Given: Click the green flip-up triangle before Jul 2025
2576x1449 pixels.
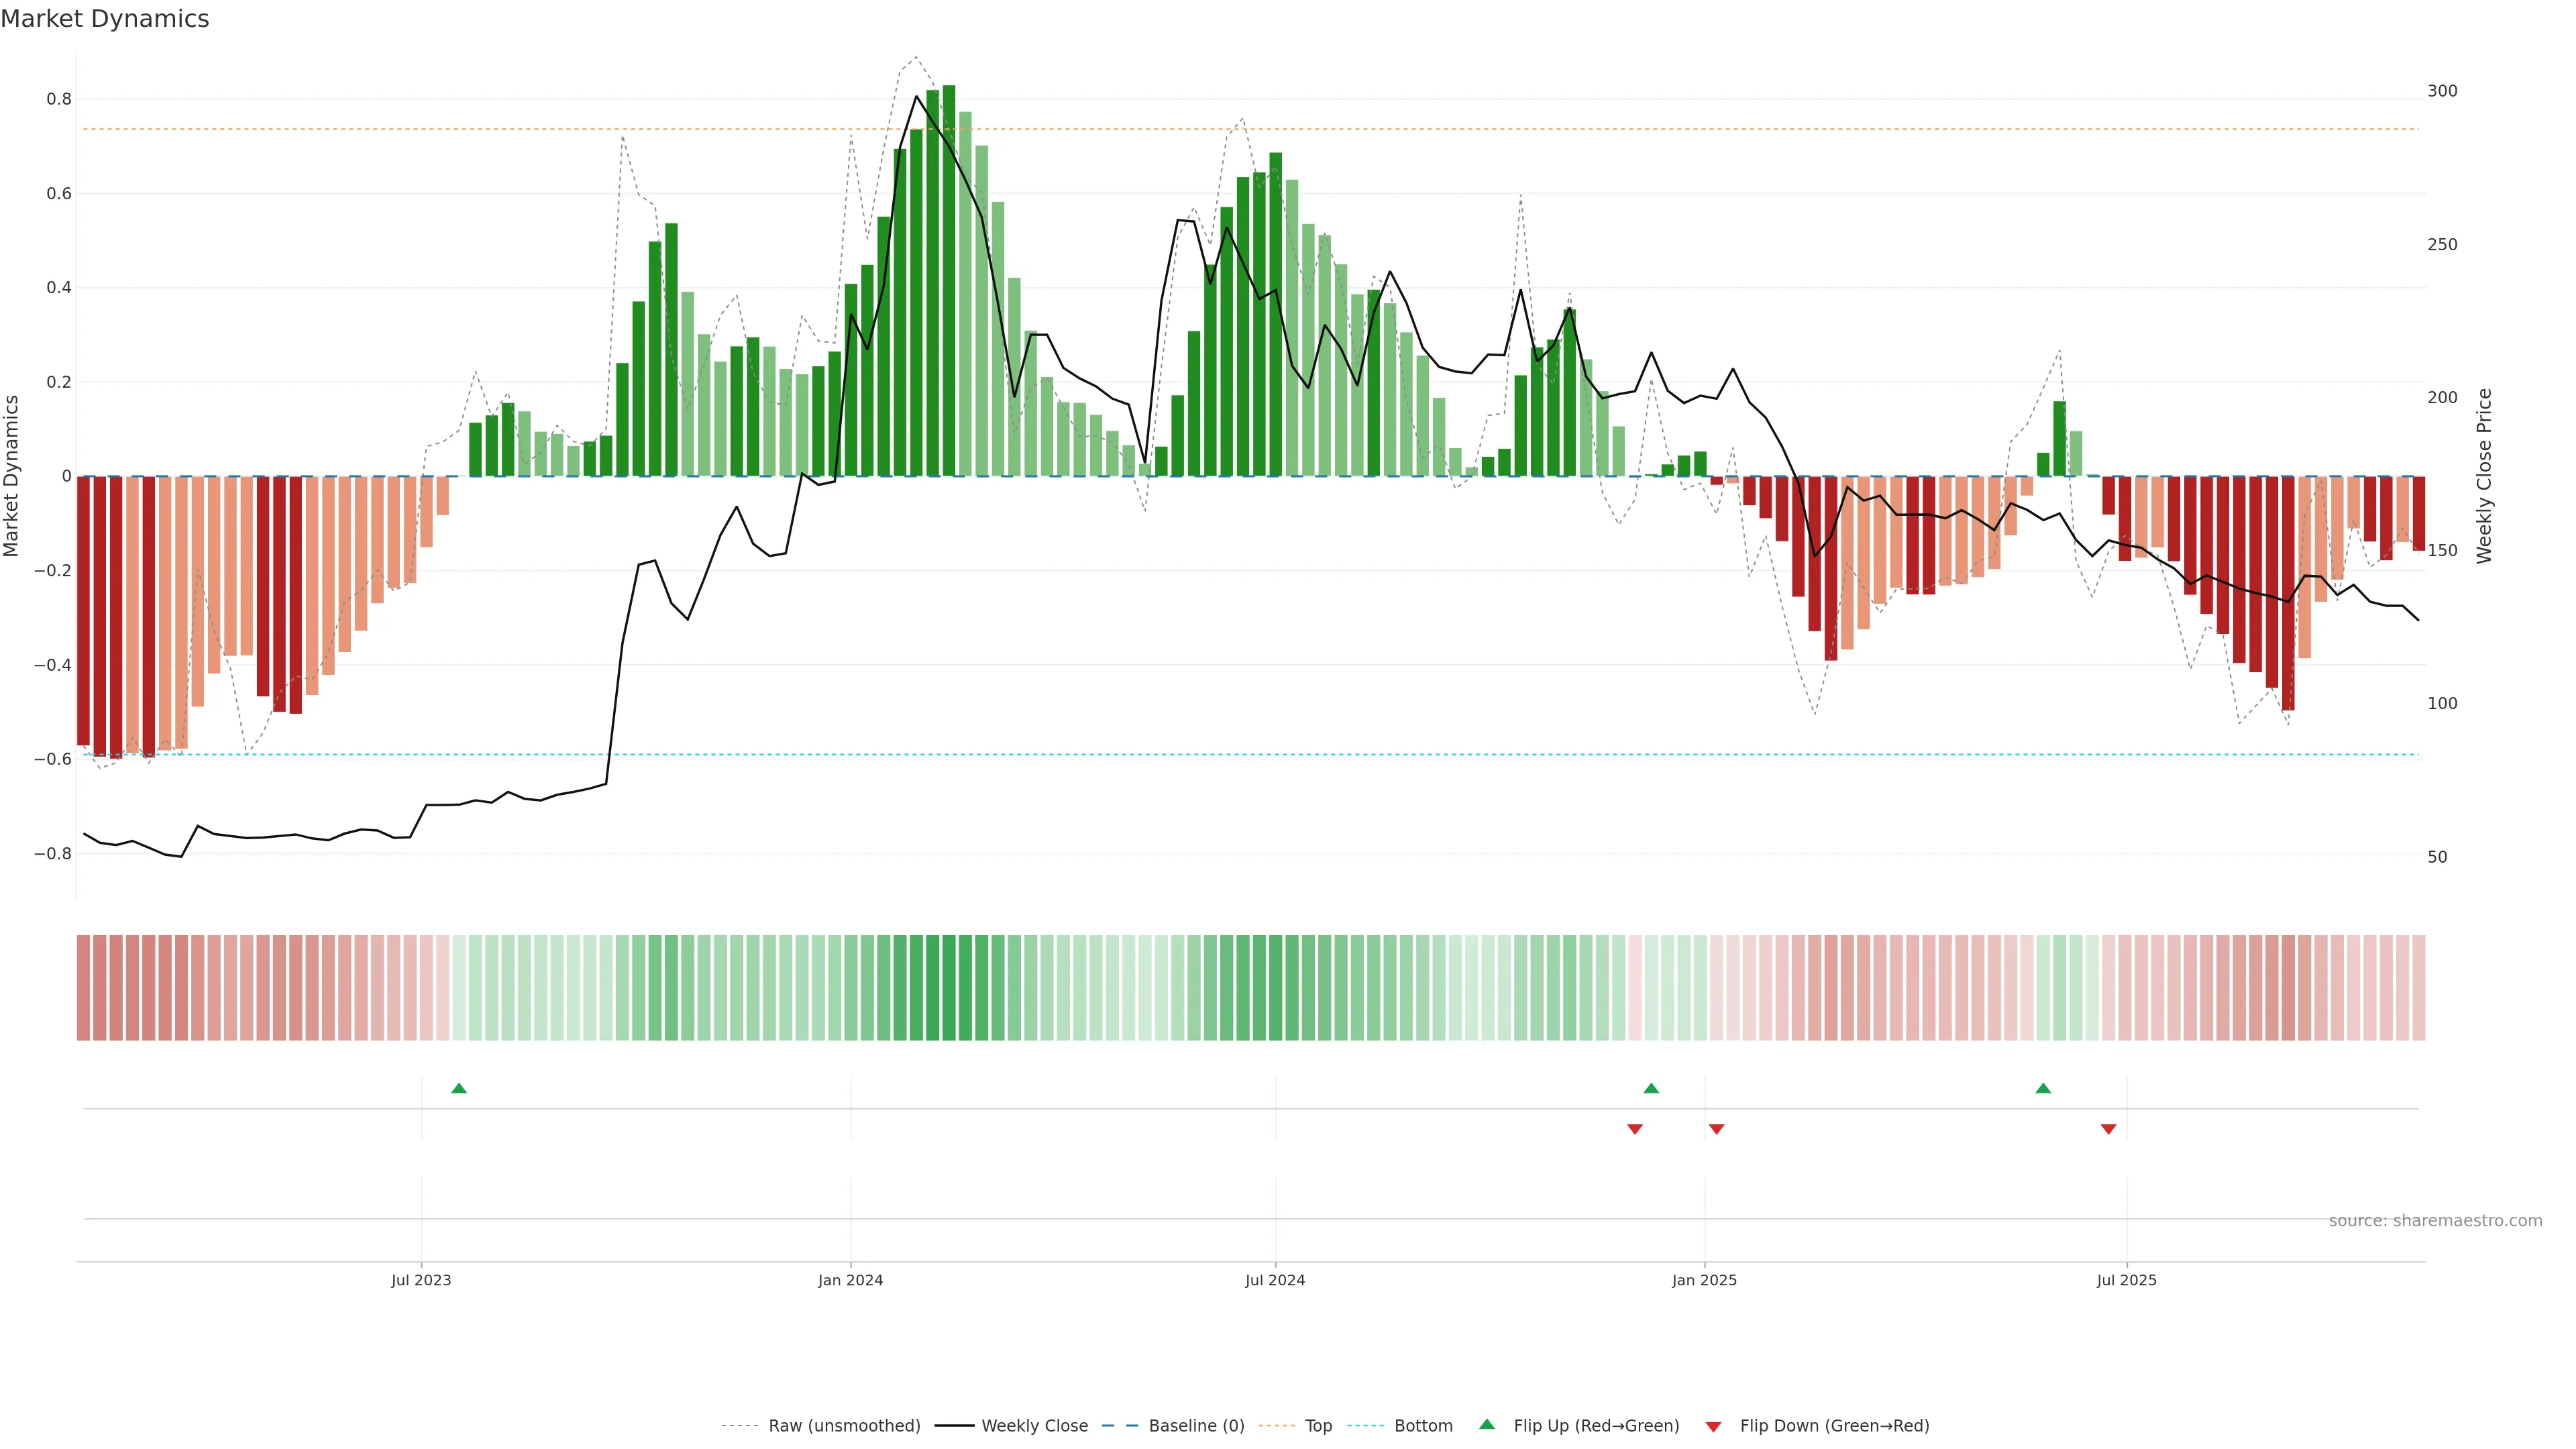Looking at the screenshot, I should 2043,1088.
